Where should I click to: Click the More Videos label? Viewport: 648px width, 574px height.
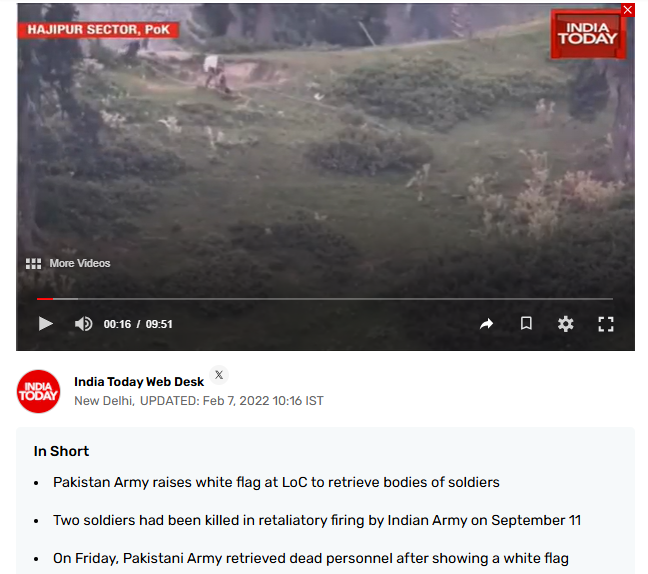click(x=80, y=263)
